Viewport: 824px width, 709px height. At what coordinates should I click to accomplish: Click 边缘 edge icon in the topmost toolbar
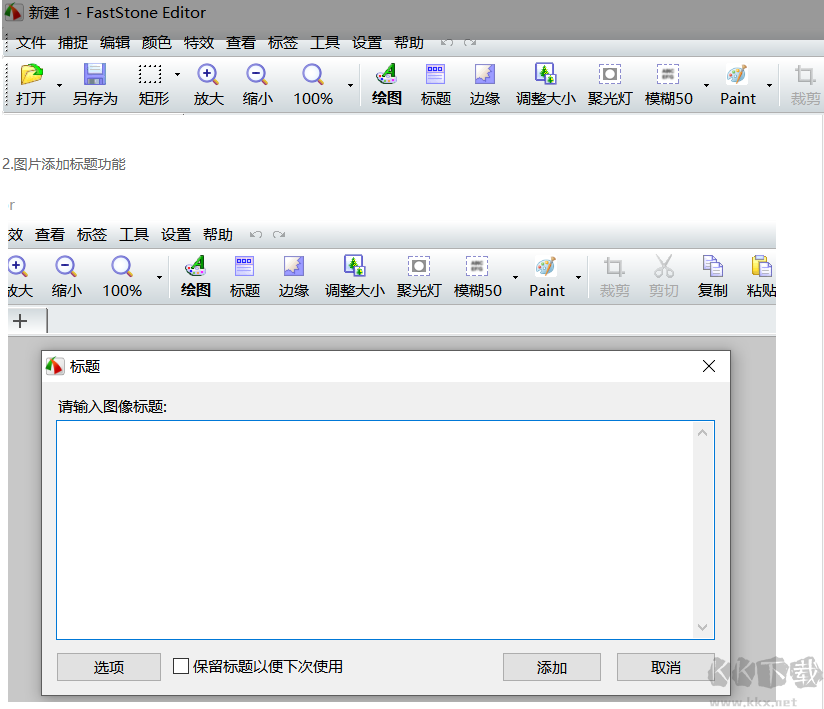(x=485, y=76)
